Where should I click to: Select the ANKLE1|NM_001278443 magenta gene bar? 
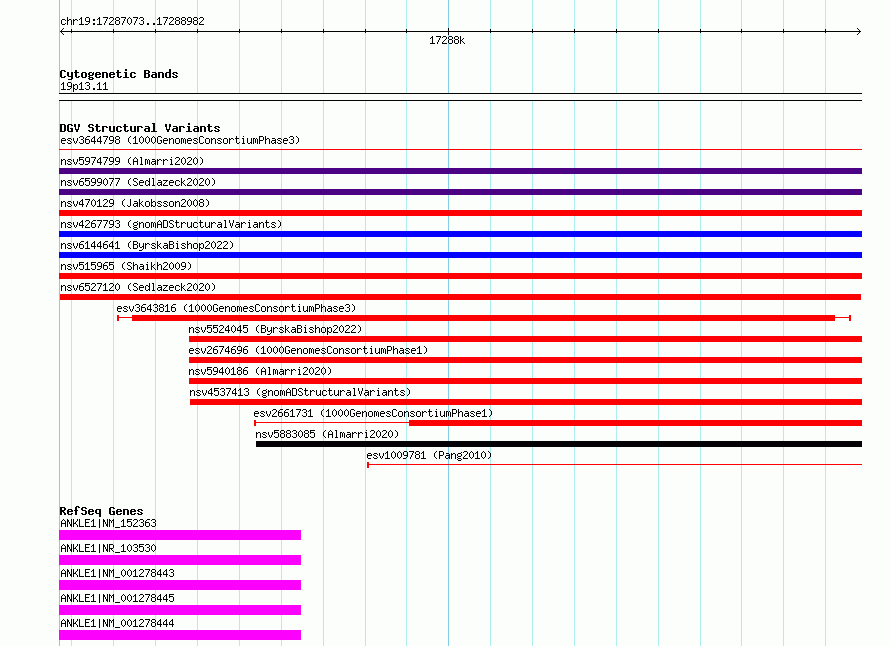click(x=180, y=585)
